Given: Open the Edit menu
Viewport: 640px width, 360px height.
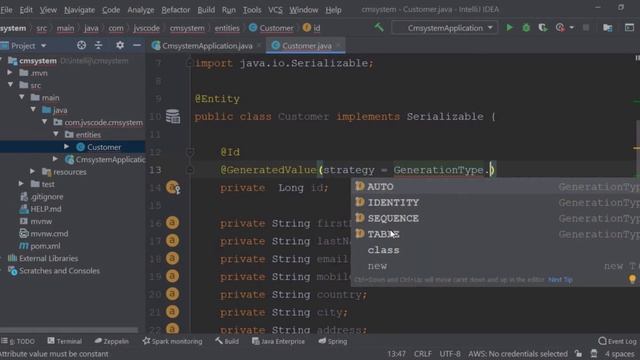Looking at the screenshot, I should [x=26, y=10].
